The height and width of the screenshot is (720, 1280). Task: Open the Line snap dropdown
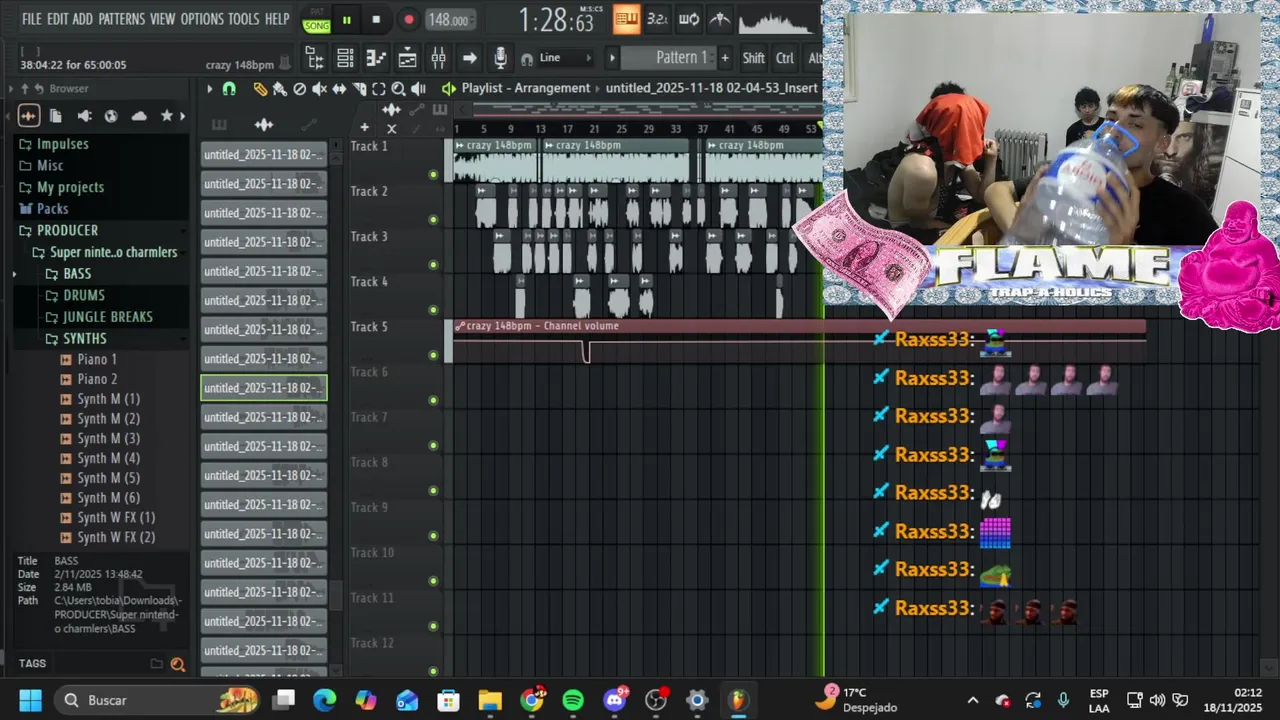[566, 58]
